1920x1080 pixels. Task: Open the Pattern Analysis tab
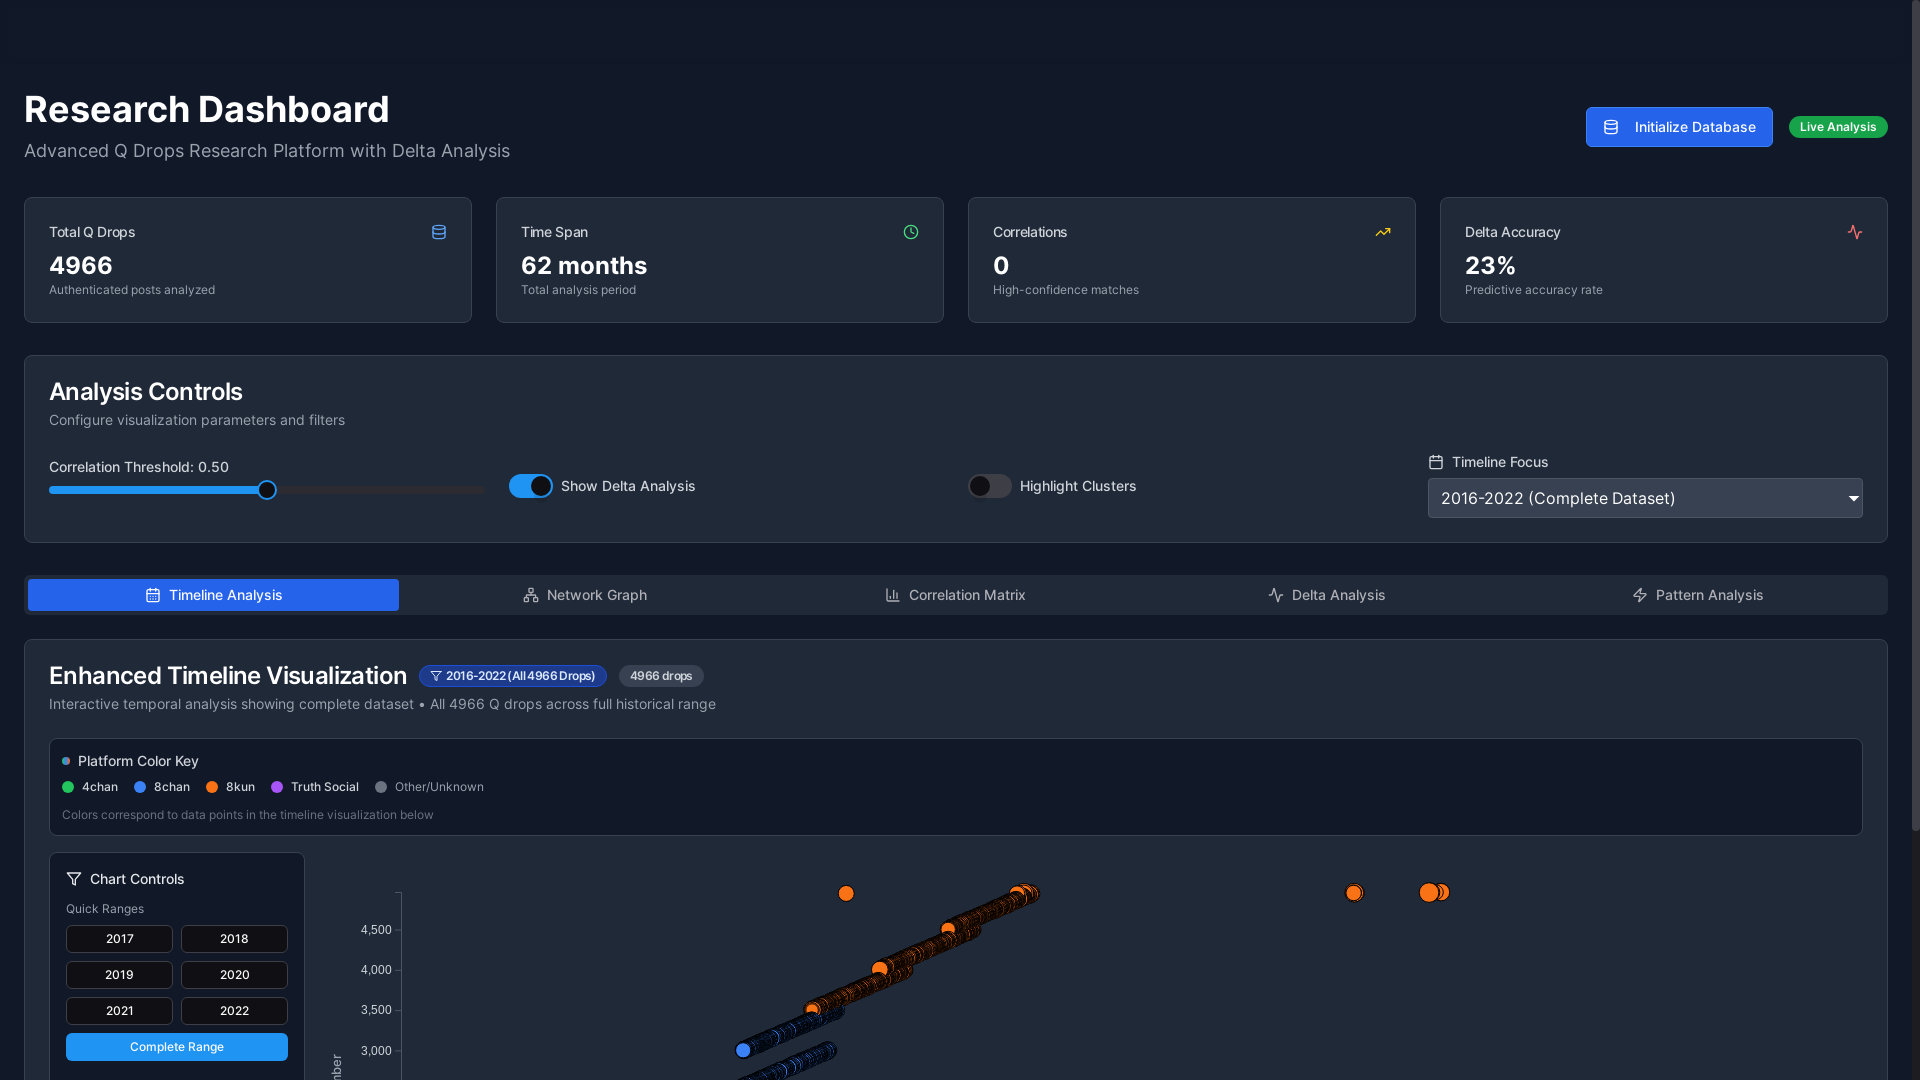(1697, 595)
